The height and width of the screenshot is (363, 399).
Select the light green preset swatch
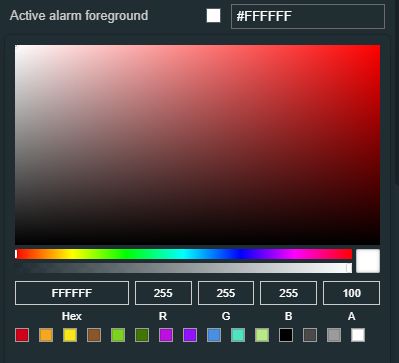click(x=118, y=335)
